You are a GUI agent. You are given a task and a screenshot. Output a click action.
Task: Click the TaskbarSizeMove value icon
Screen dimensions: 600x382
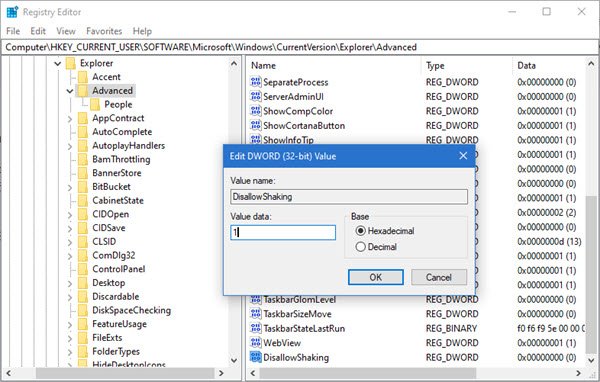tap(255, 314)
